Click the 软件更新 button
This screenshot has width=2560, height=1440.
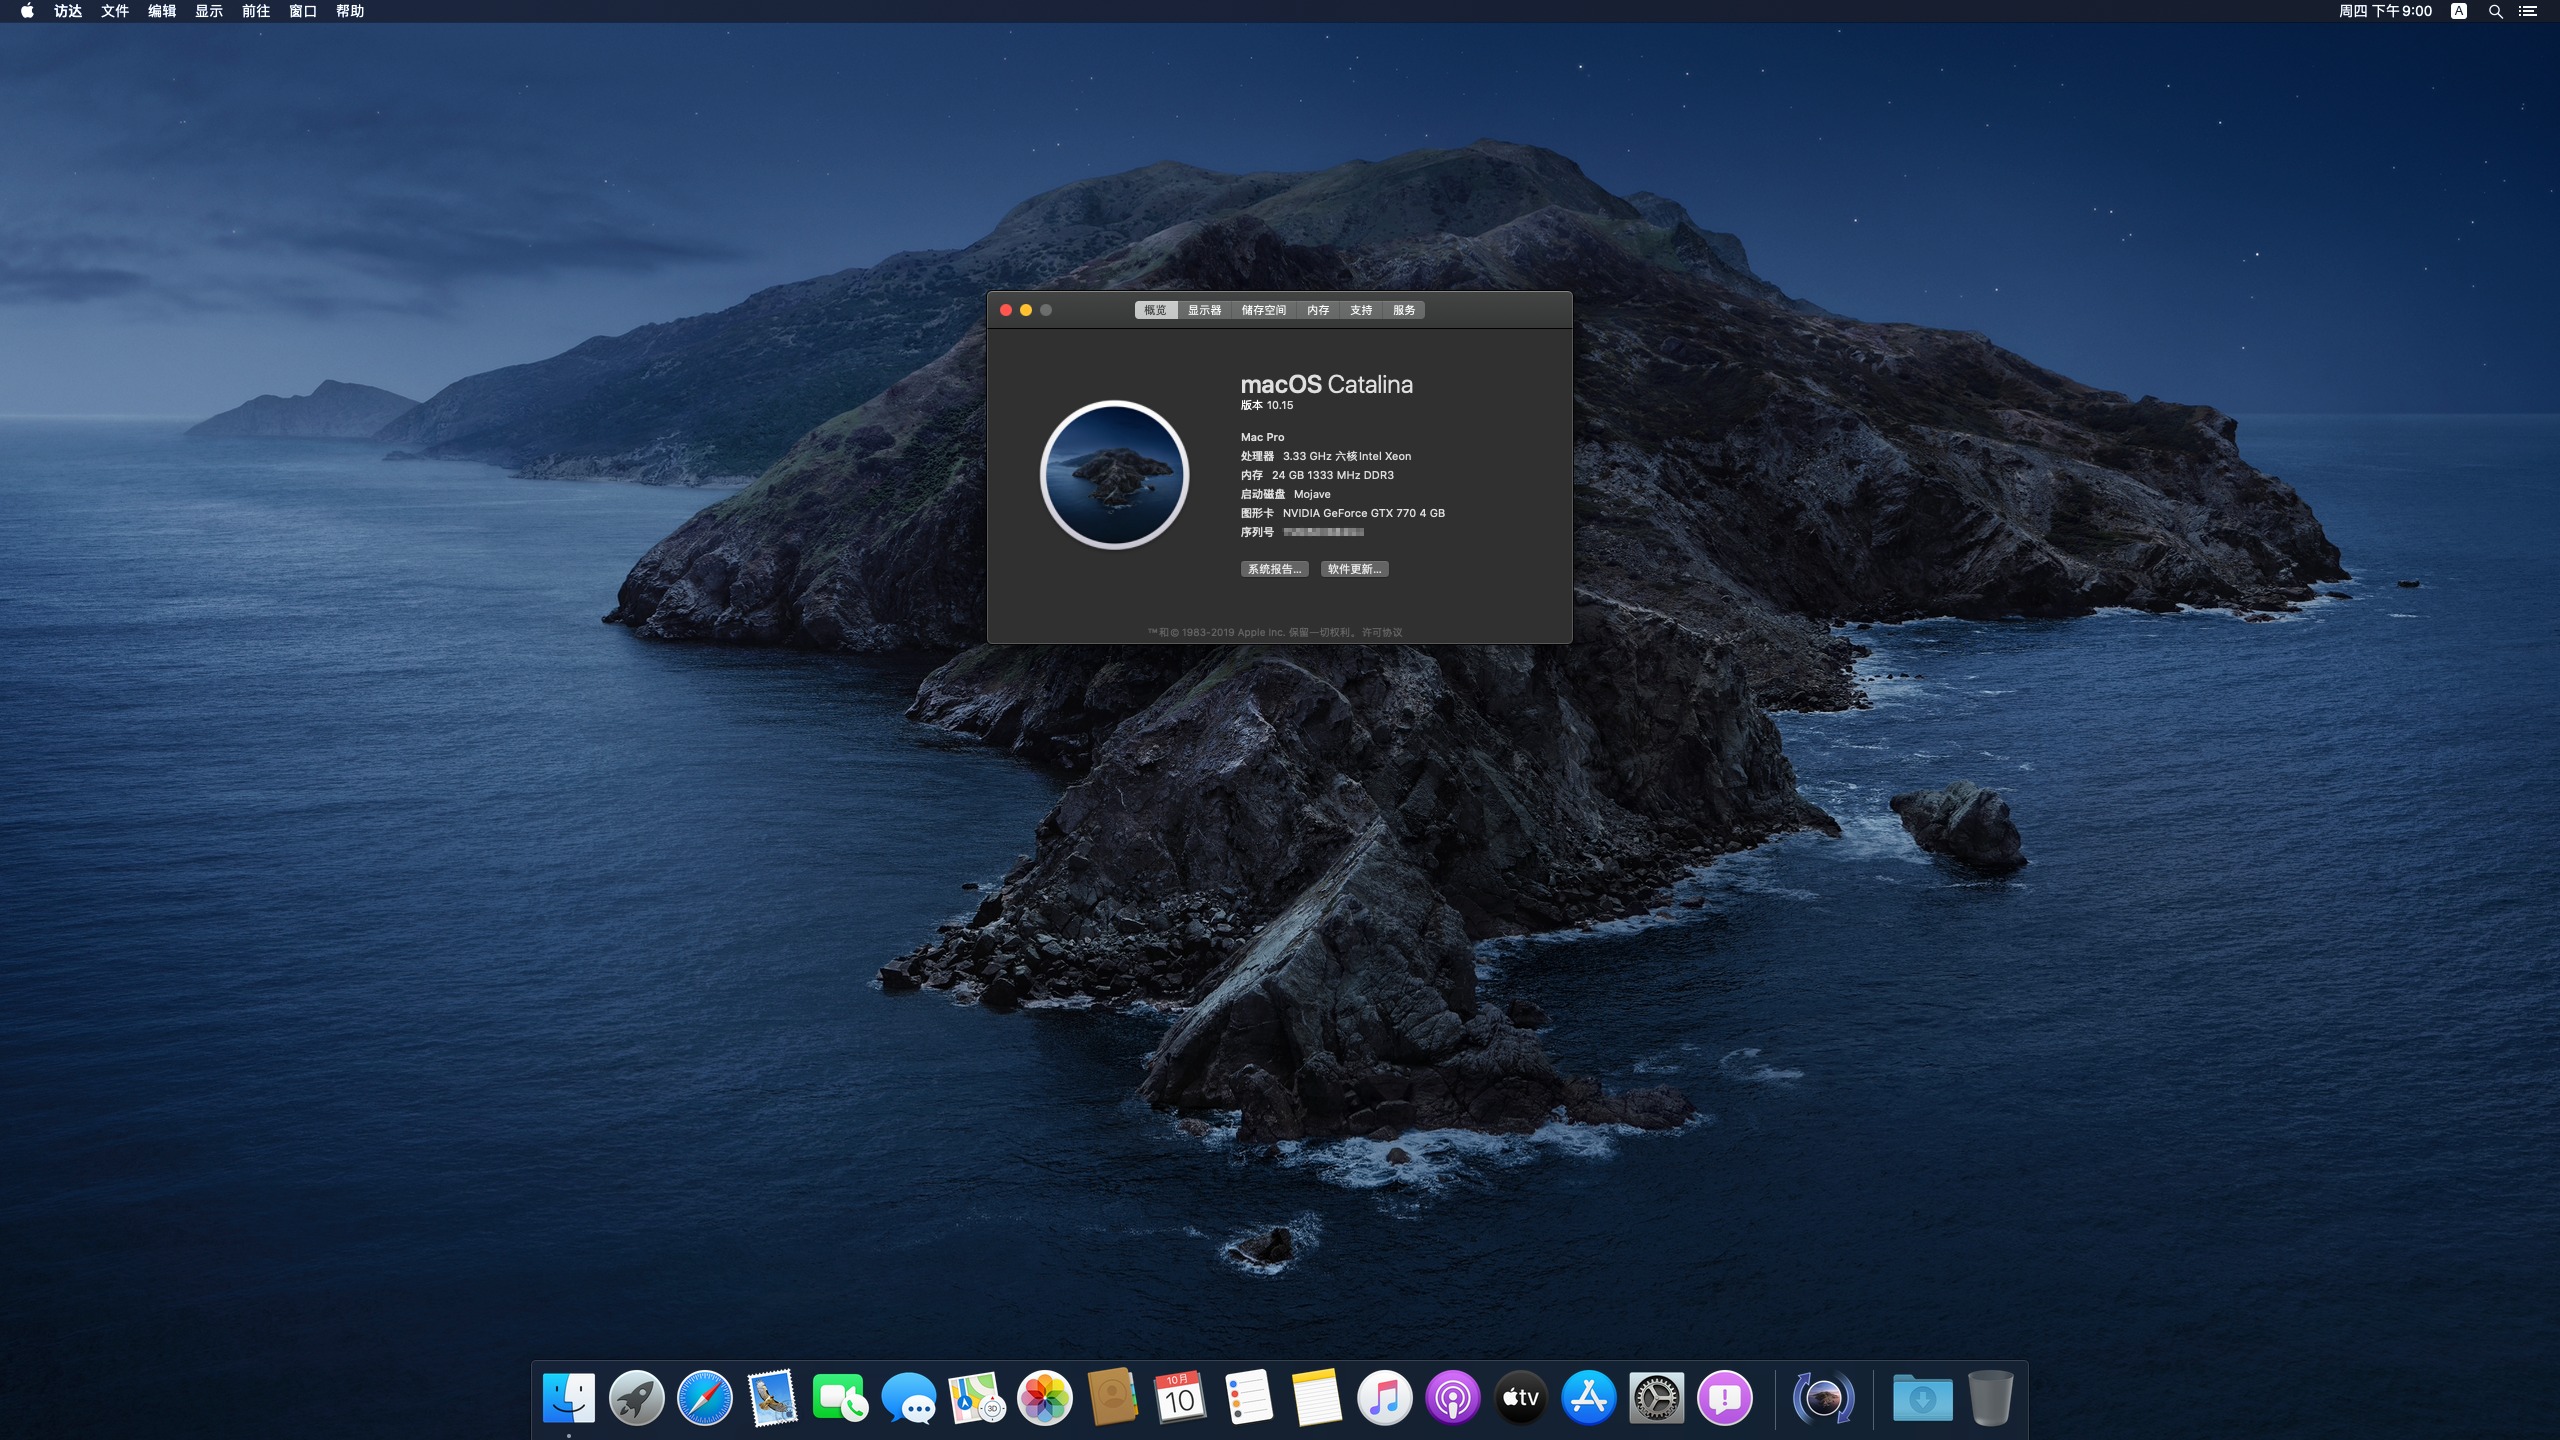[x=1354, y=569]
